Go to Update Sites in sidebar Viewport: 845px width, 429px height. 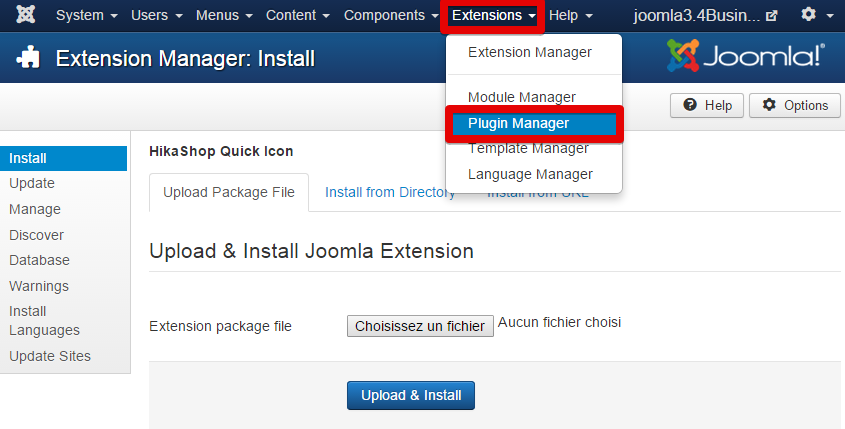point(50,356)
